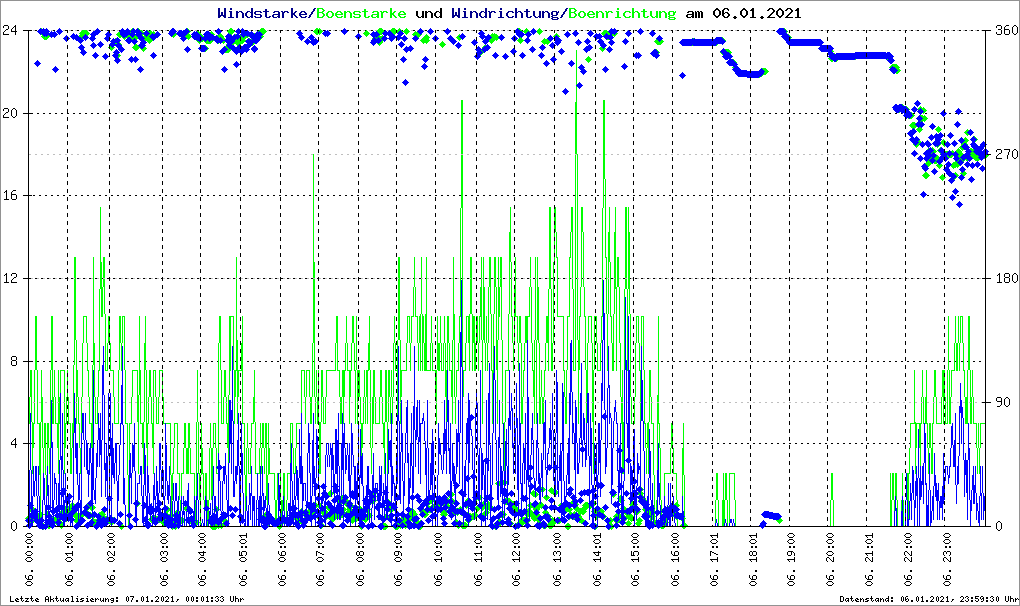Click the '24' value on left axis

click(x=11, y=30)
